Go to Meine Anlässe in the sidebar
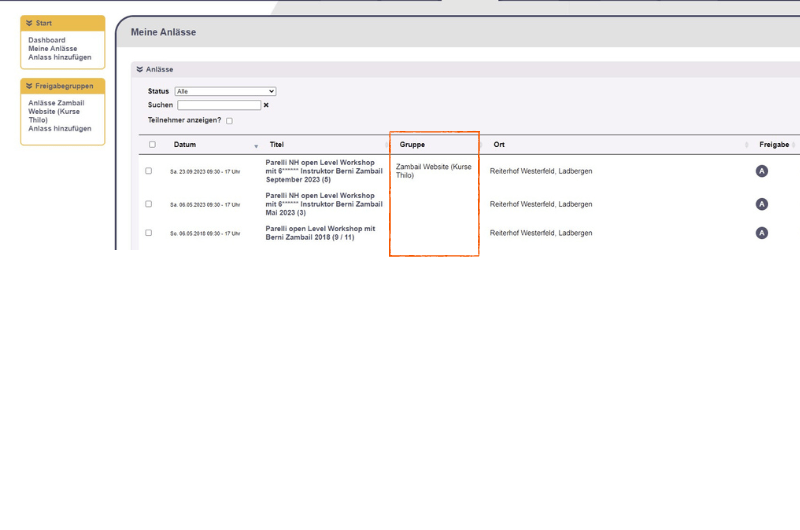This screenshot has width=800, height=530. click(52, 48)
